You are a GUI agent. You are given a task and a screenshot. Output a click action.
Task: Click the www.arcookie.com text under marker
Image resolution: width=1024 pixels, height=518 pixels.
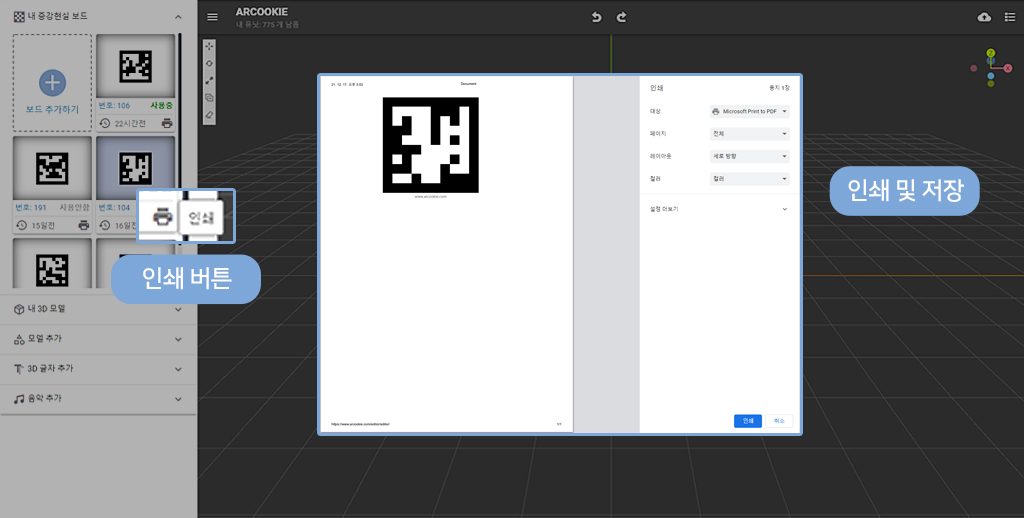click(430, 196)
